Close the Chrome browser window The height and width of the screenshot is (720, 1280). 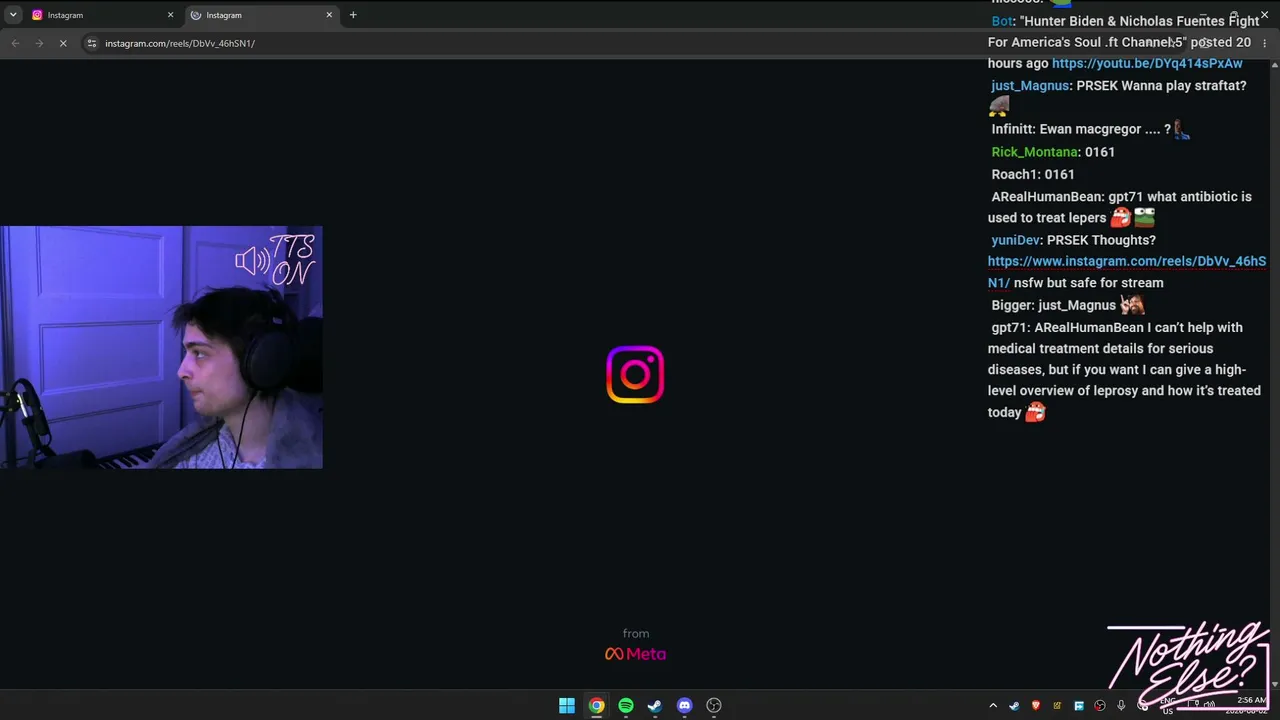tap(1264, 15)
